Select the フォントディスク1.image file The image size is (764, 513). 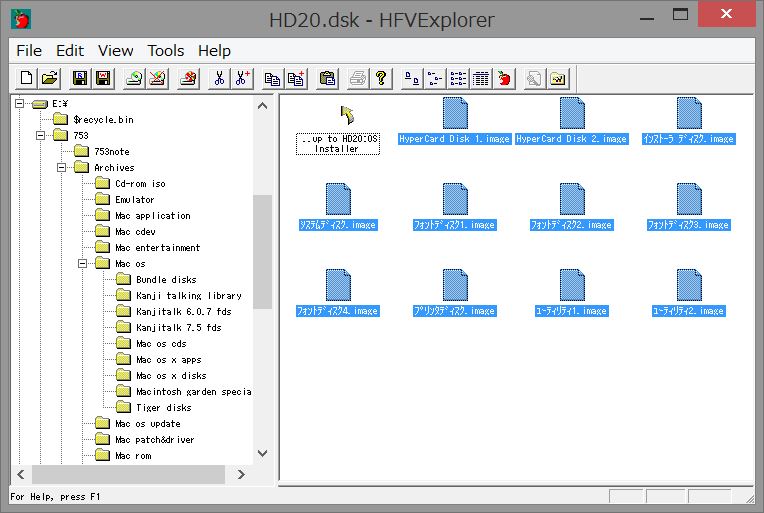tap(455, 208)
